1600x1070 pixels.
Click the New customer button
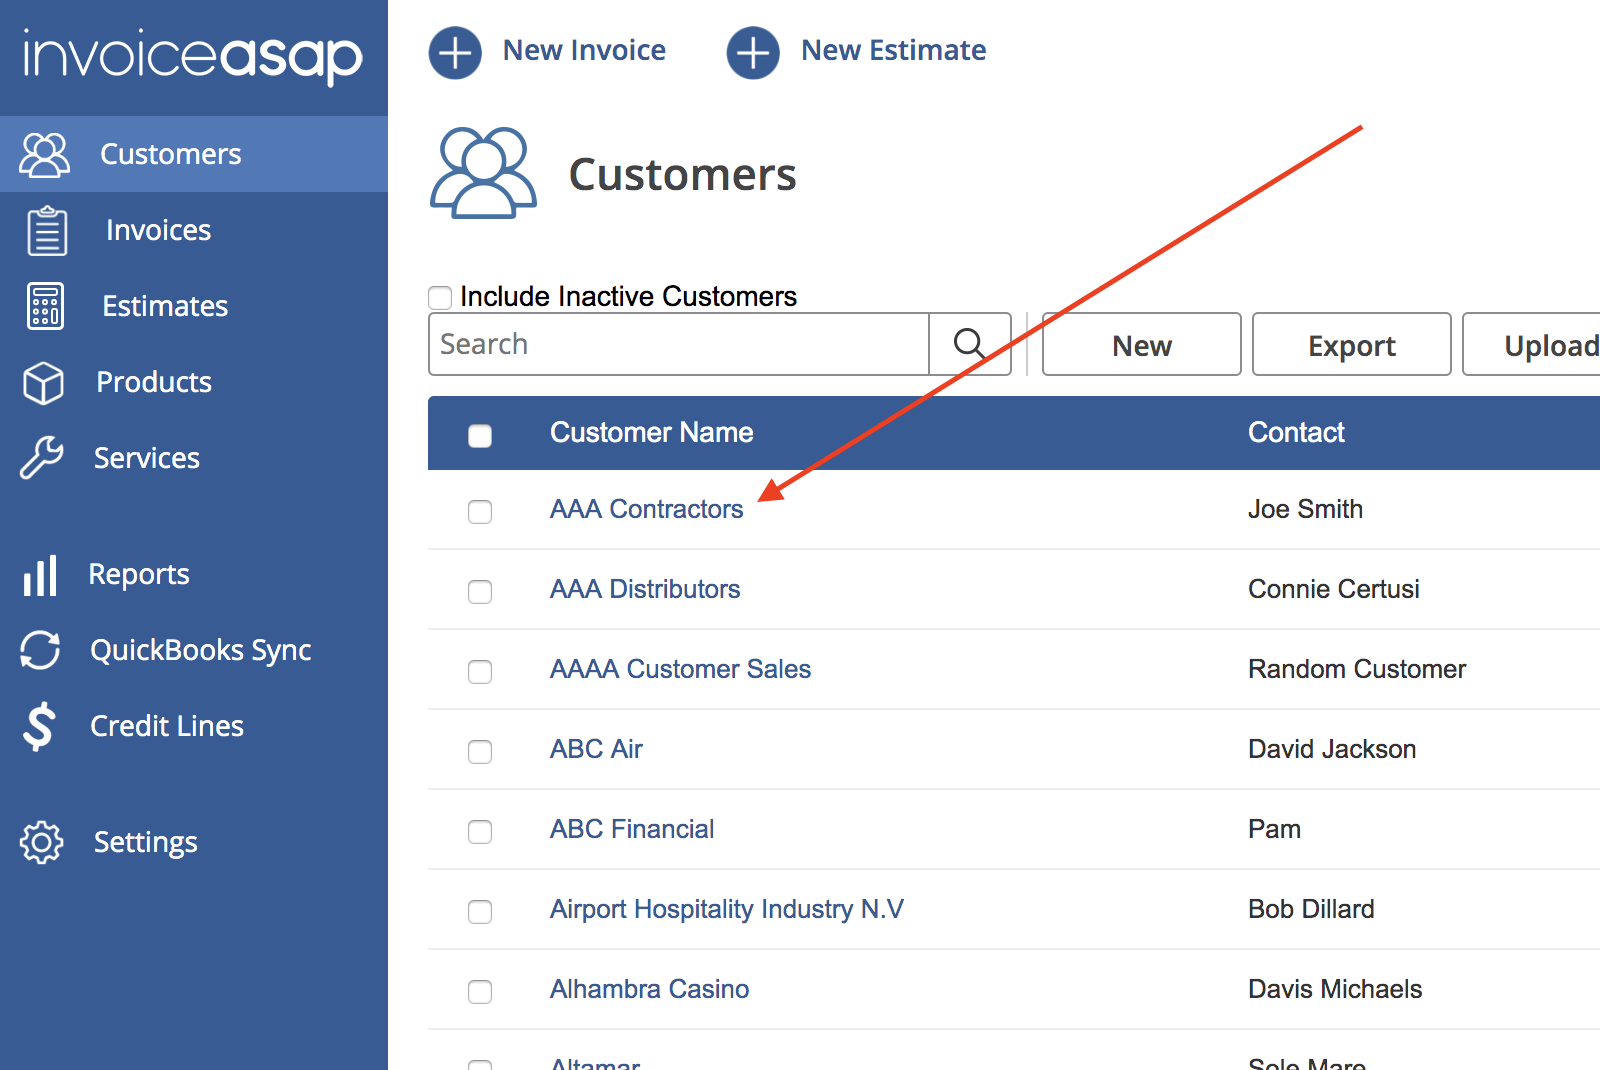(1141, 344)
